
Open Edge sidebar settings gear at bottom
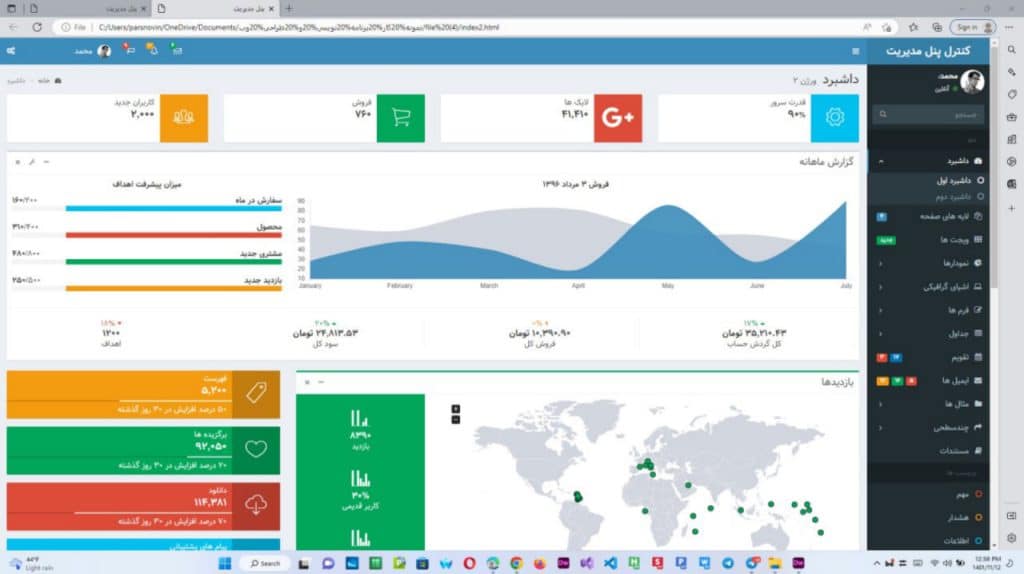1011,538
